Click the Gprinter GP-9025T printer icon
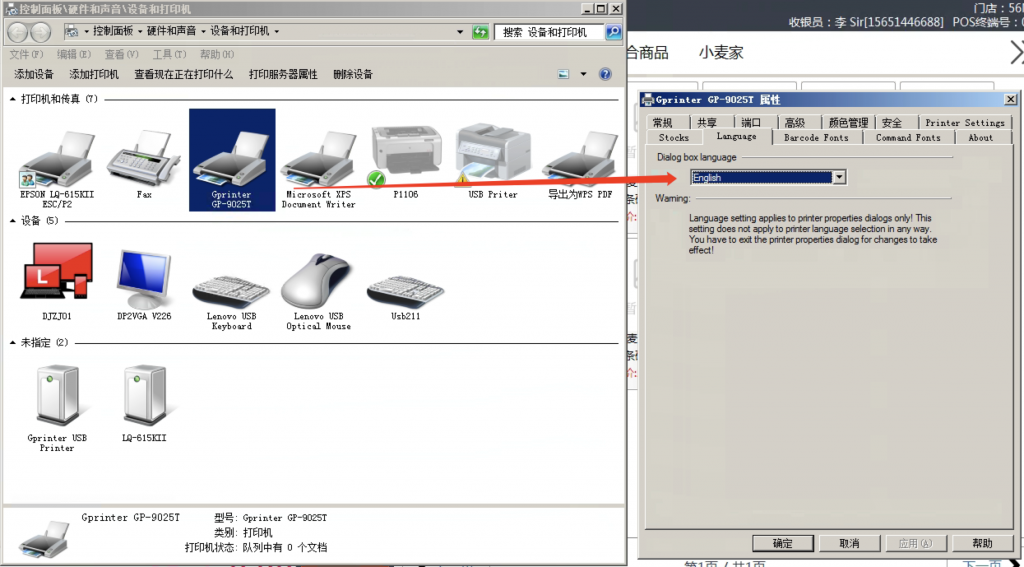Screen dimensions: 1024x567 [231, 155]
